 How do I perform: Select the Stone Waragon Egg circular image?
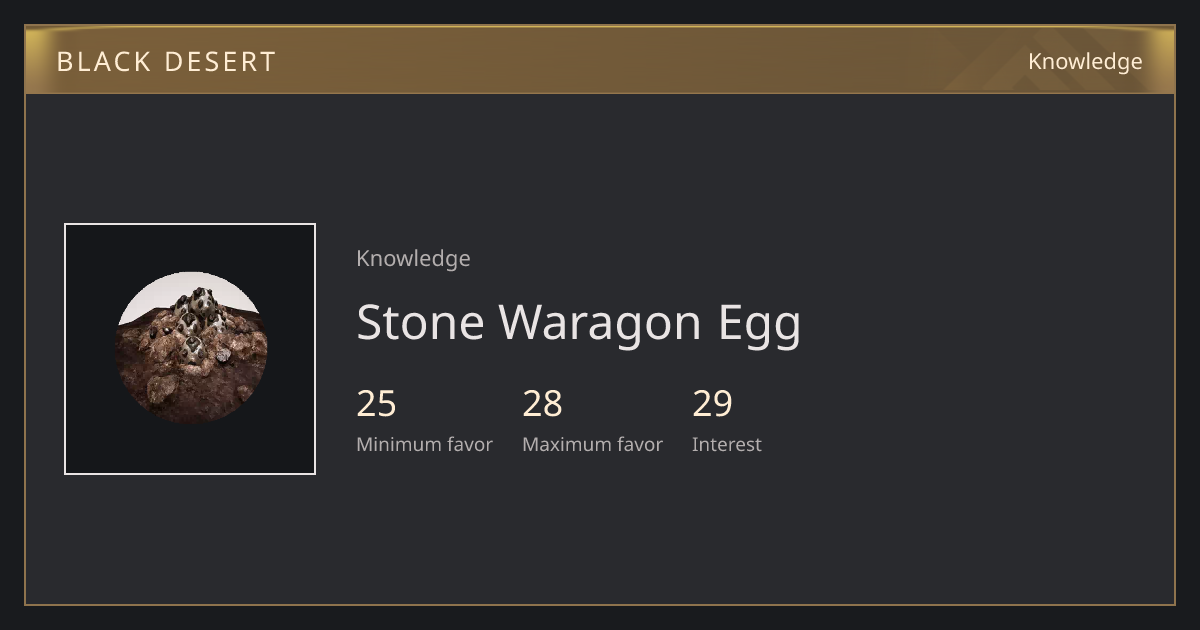click(190, 348)
